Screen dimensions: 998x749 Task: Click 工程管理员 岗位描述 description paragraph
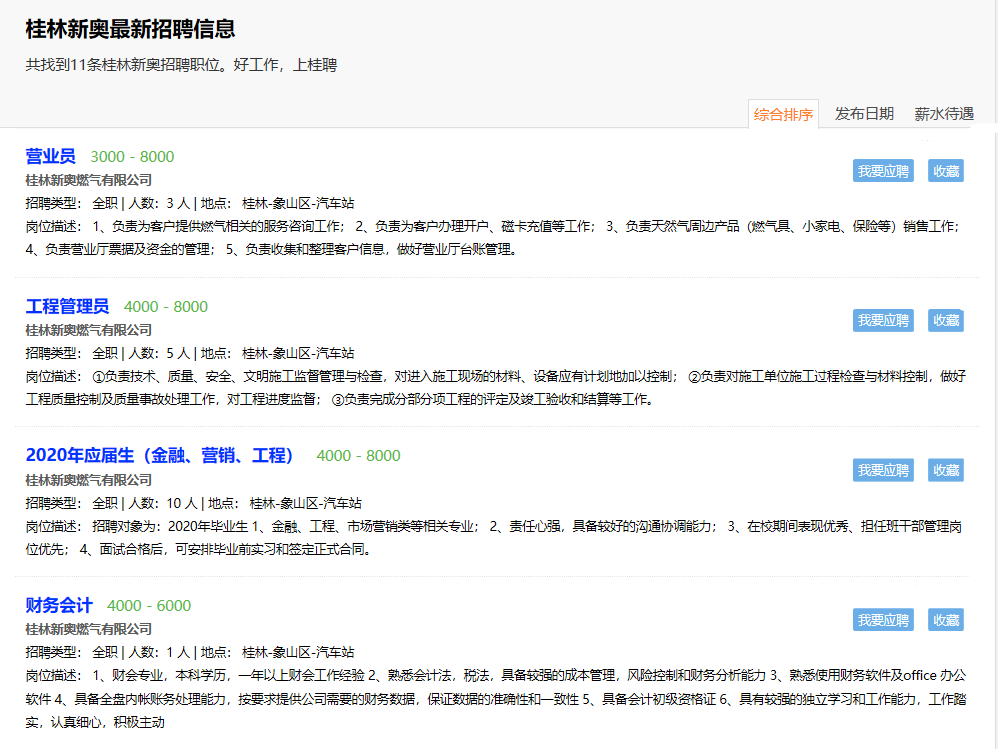coord(496,388)
